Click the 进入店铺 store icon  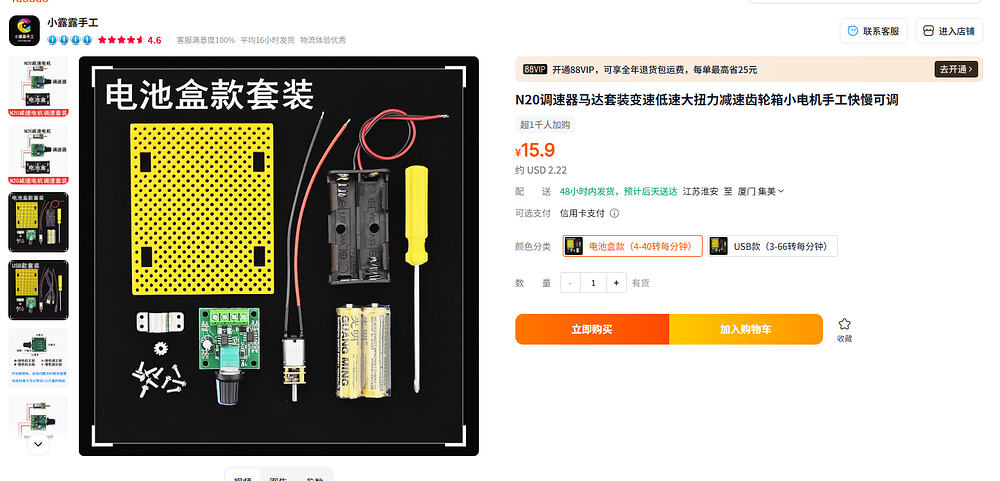929,31
